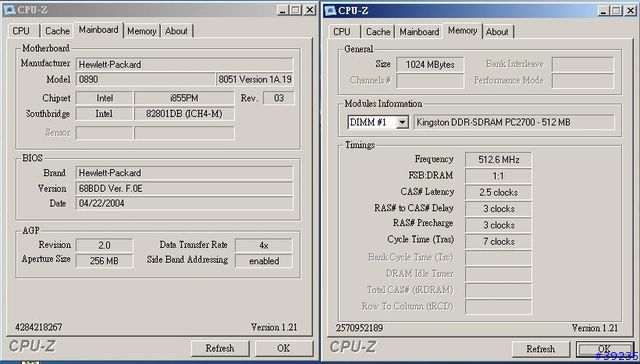Open the Cache tab in left CPU-Z window
The height and width of the screenshot is (364, 640).
click(57, 31)
